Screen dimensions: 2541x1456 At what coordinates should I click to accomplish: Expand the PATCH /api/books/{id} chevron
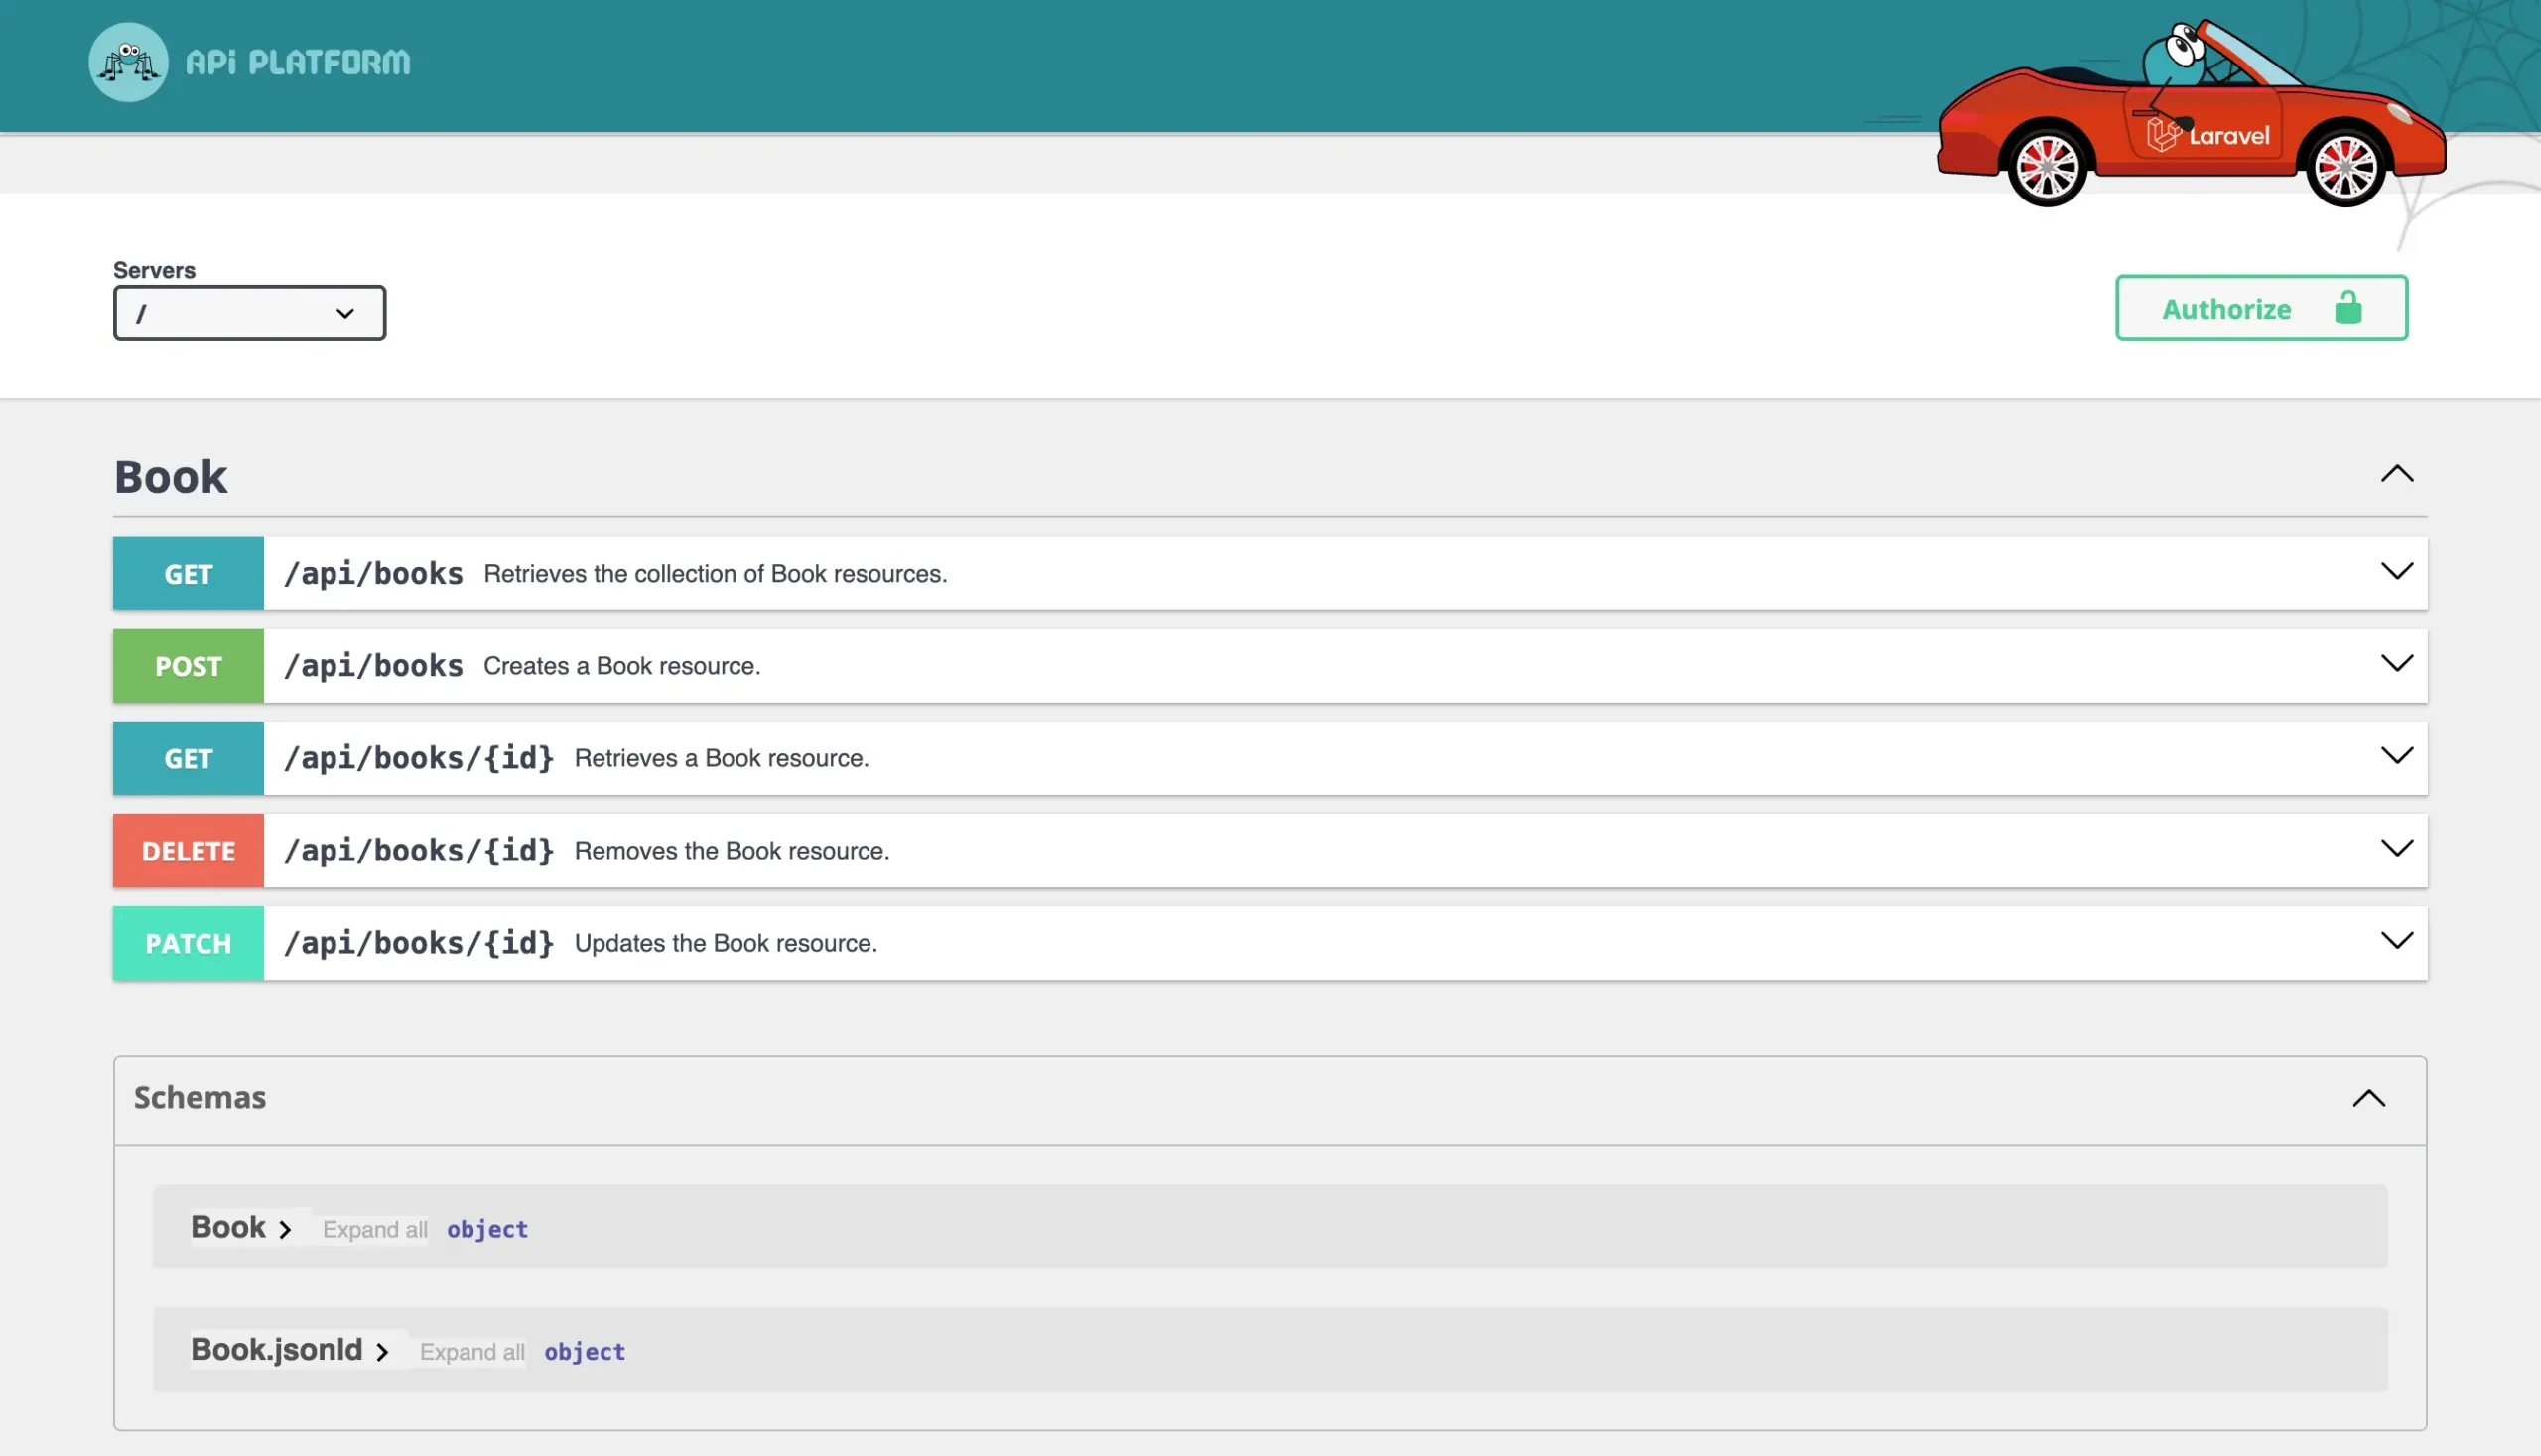2397,941
